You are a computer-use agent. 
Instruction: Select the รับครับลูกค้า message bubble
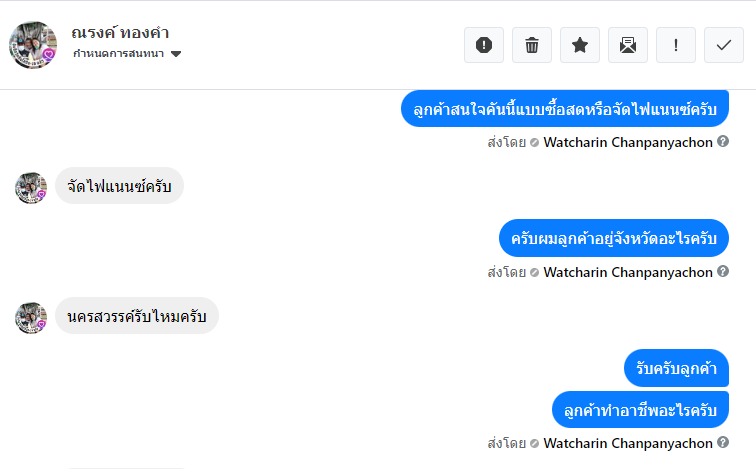tap(677, 368)
